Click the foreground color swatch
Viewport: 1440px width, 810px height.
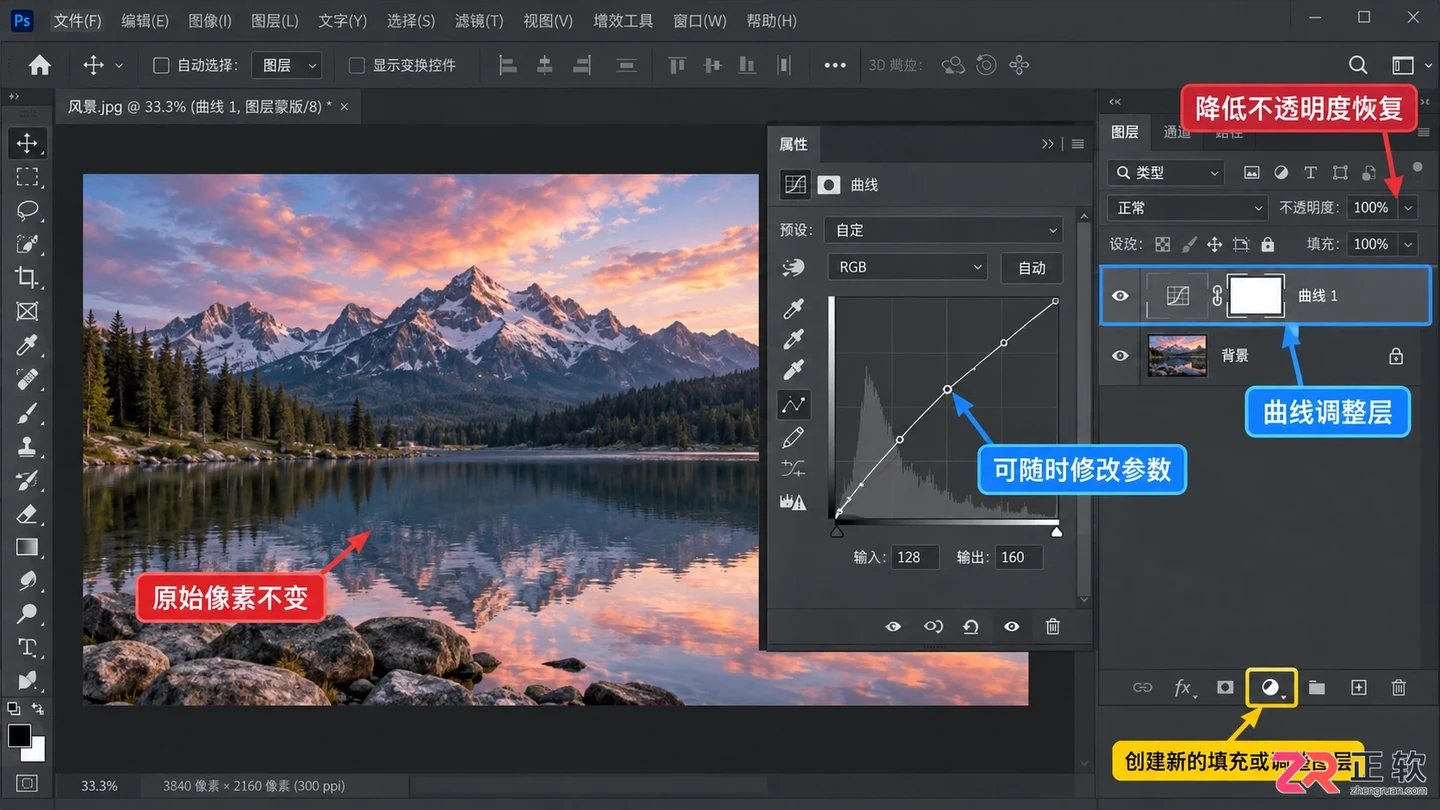(x=19, y=735)
